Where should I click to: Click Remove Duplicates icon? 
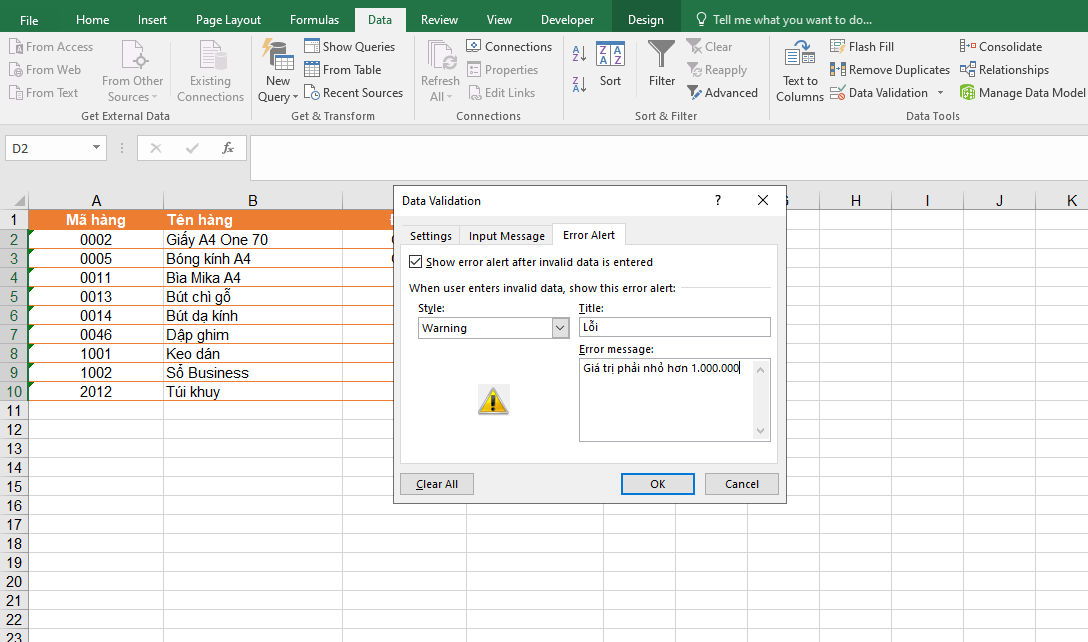pos(838,70)
